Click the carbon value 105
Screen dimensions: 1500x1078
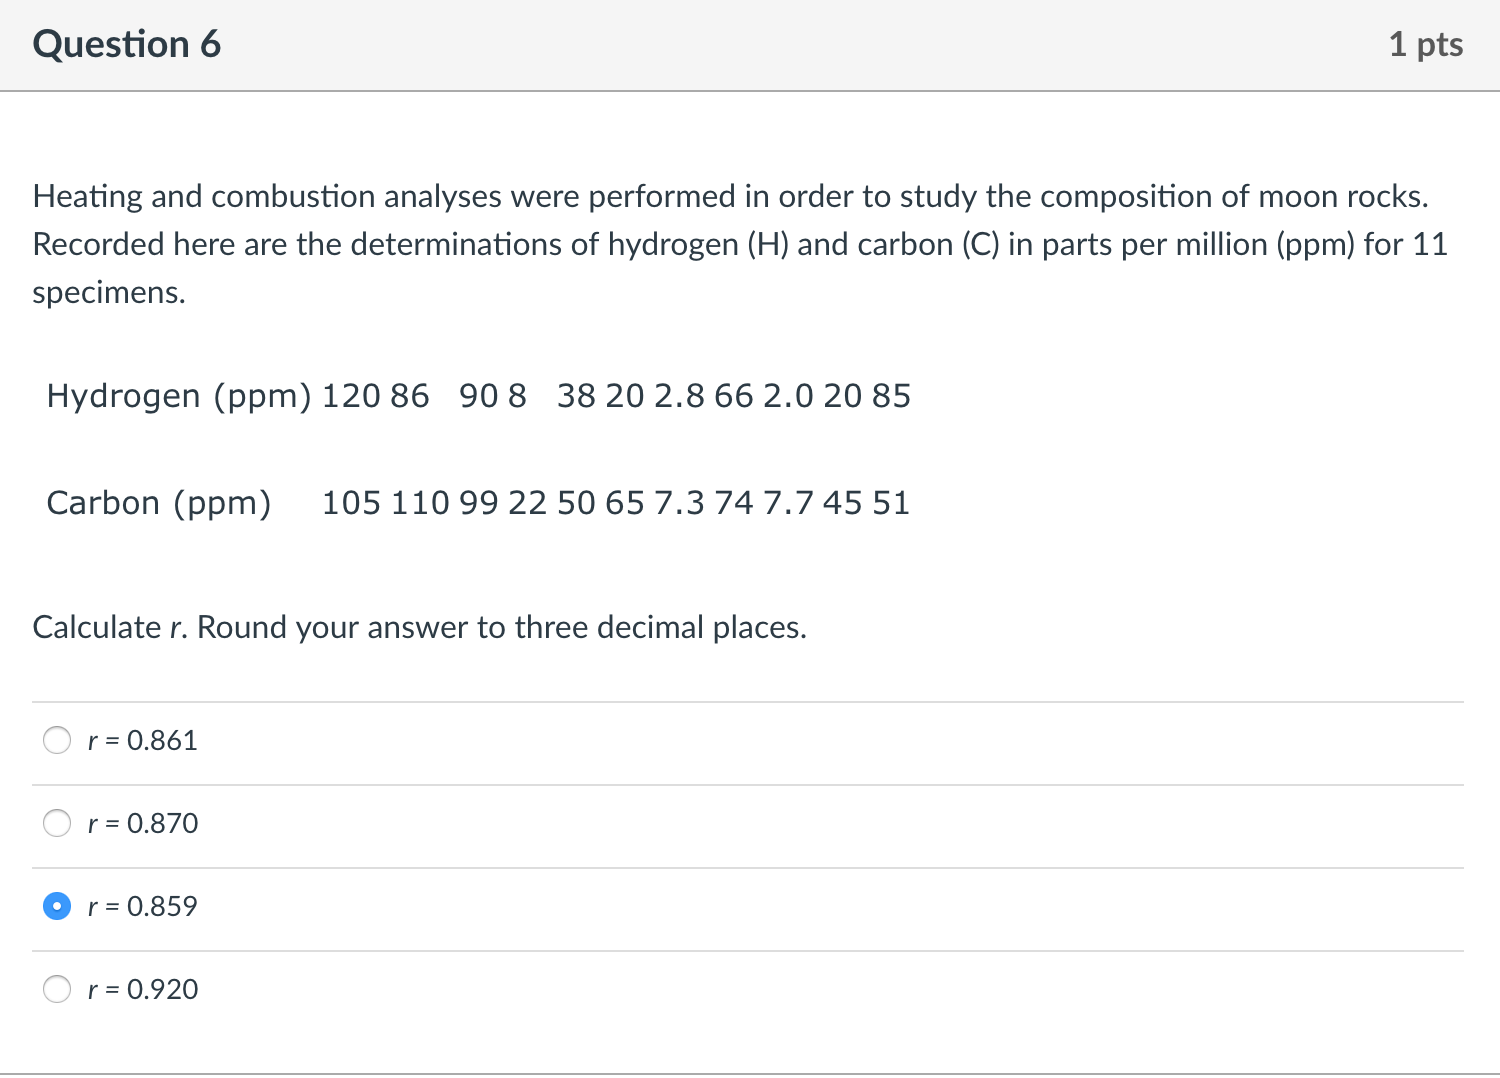pos(351,502)
